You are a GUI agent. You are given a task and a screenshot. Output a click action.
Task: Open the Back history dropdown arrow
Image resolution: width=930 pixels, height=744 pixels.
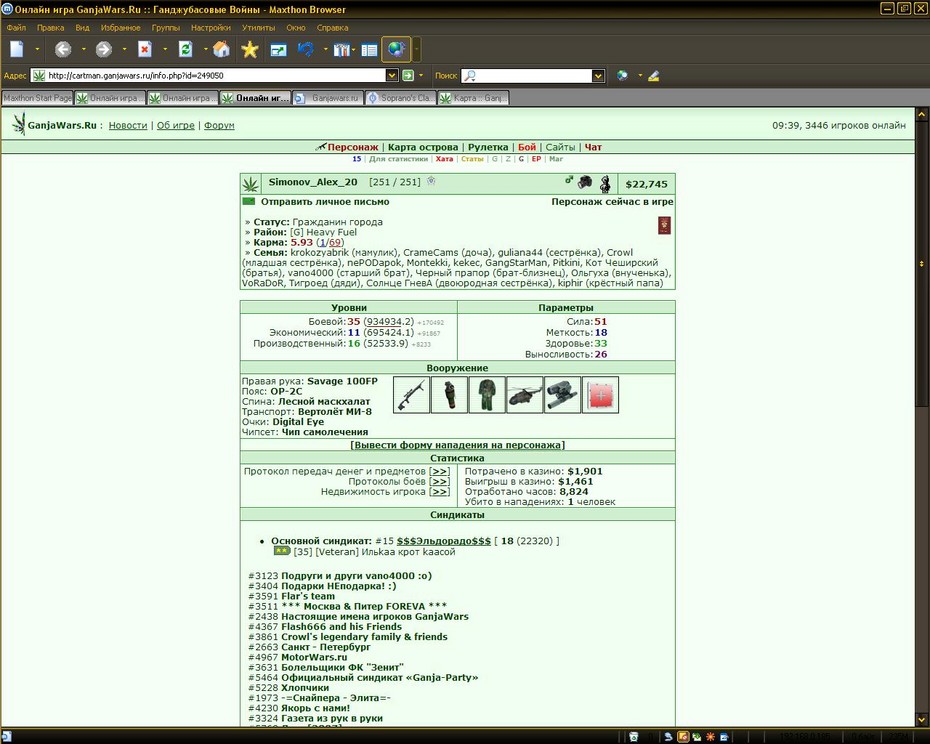click(84, 49)
